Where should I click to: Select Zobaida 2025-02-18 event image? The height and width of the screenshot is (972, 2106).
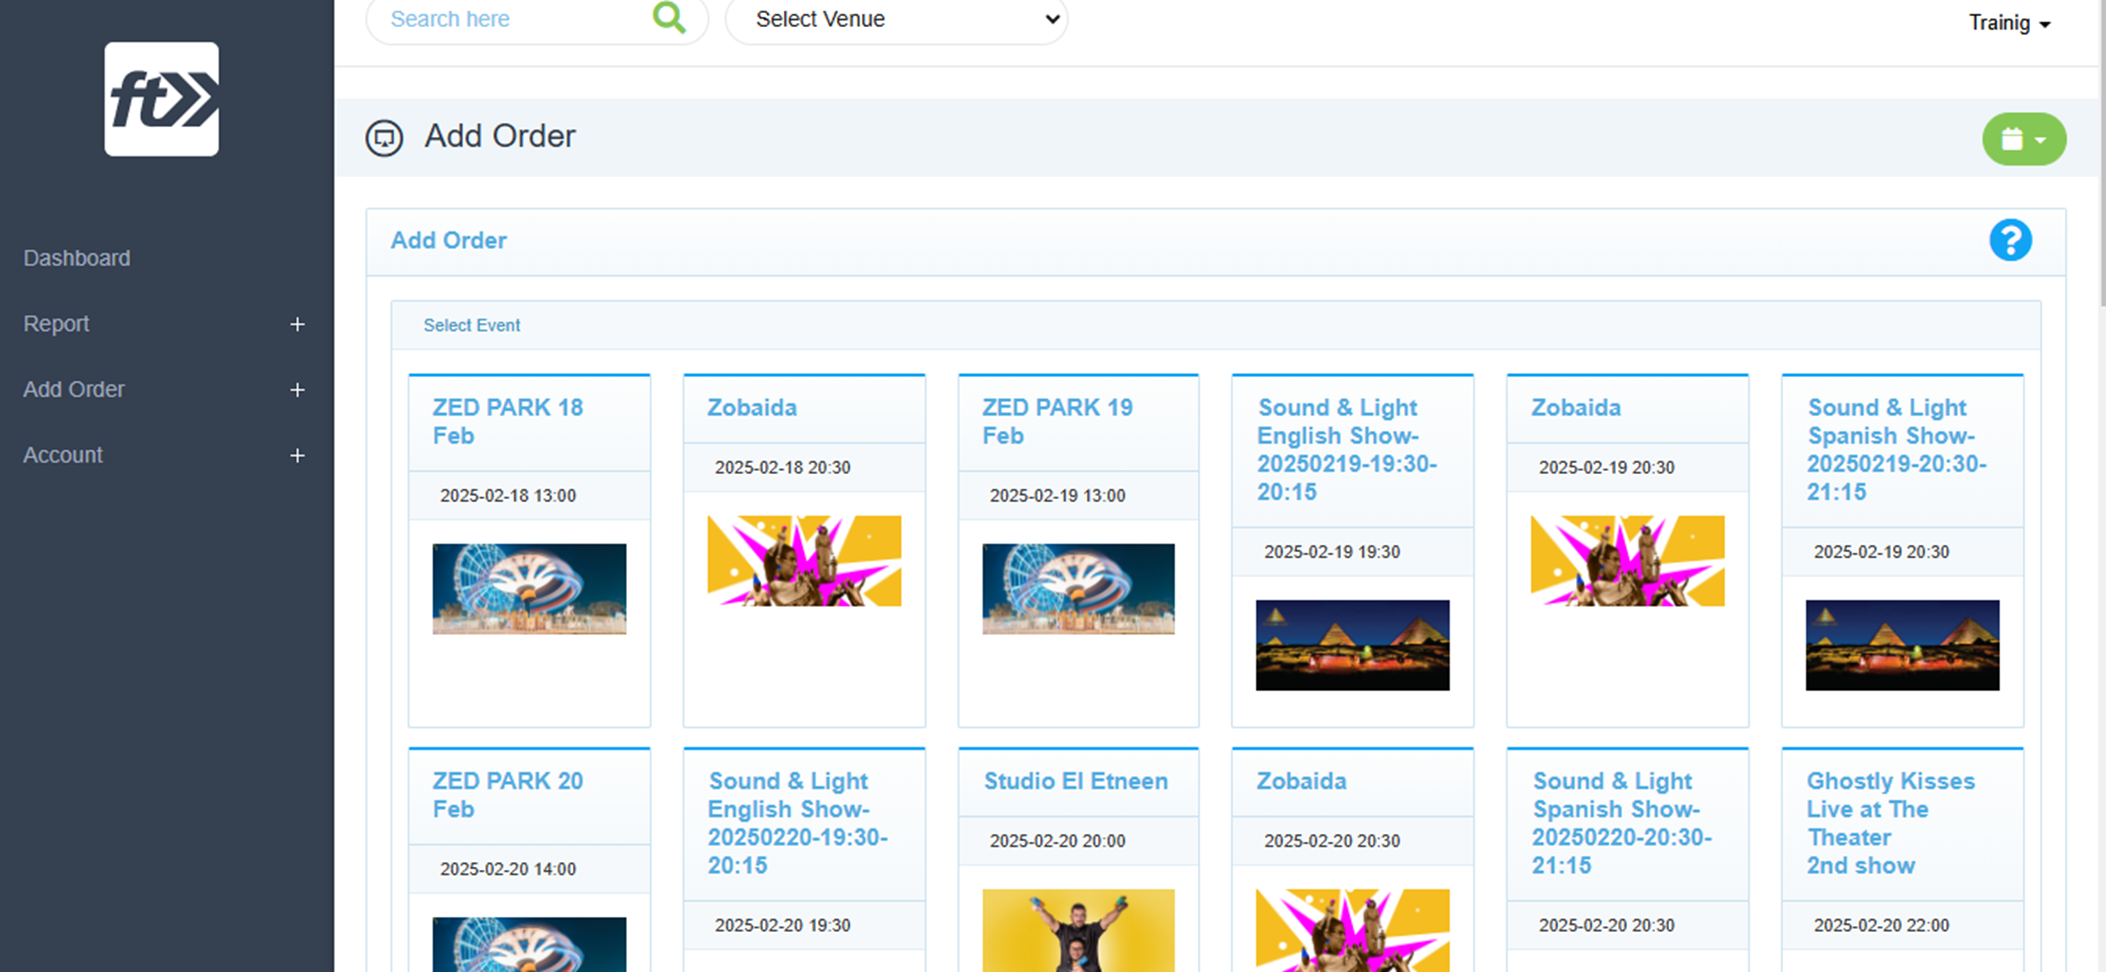804,561
